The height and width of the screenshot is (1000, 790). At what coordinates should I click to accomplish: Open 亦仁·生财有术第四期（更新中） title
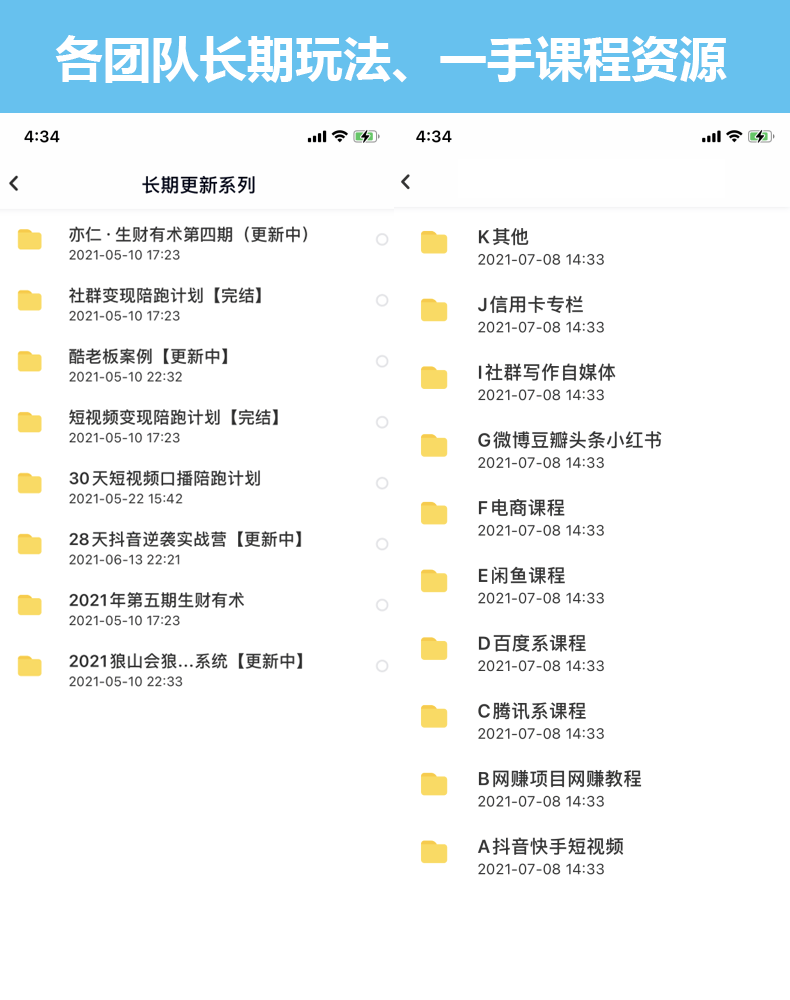click(189, 235)
